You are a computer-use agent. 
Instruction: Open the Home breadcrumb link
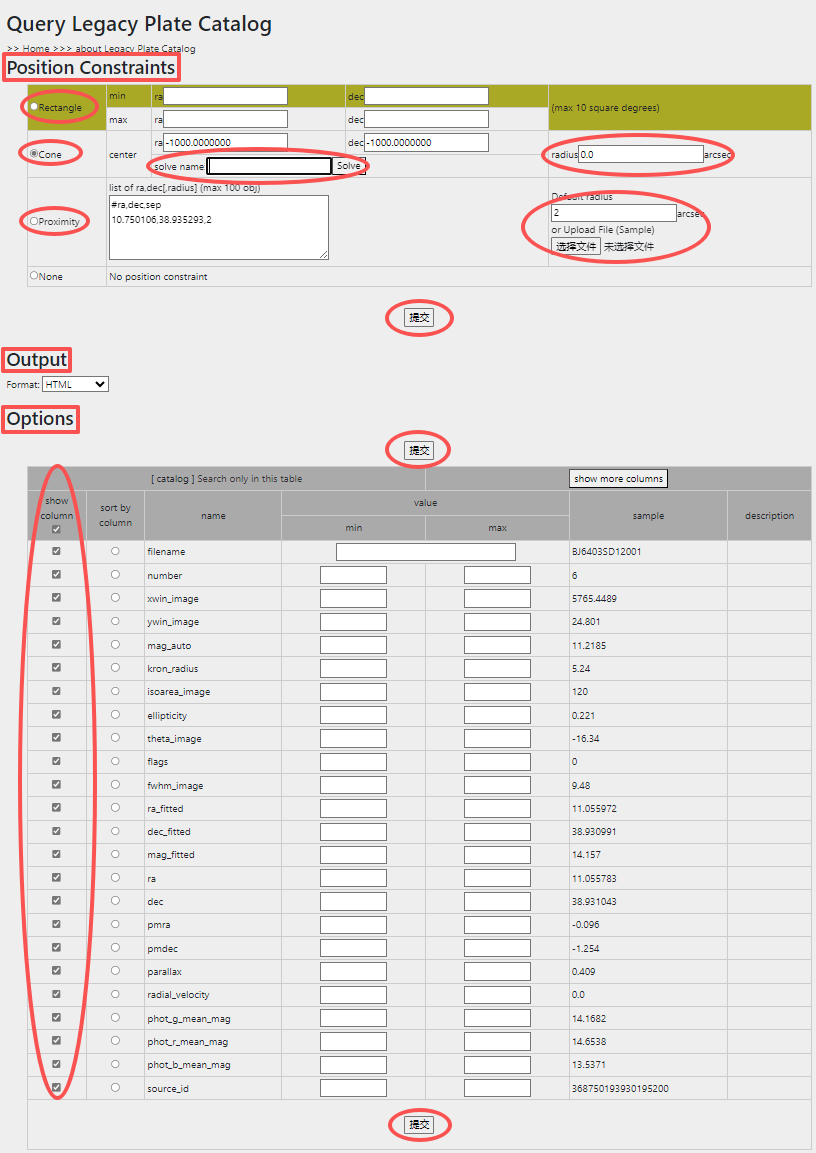pos(35,48)
